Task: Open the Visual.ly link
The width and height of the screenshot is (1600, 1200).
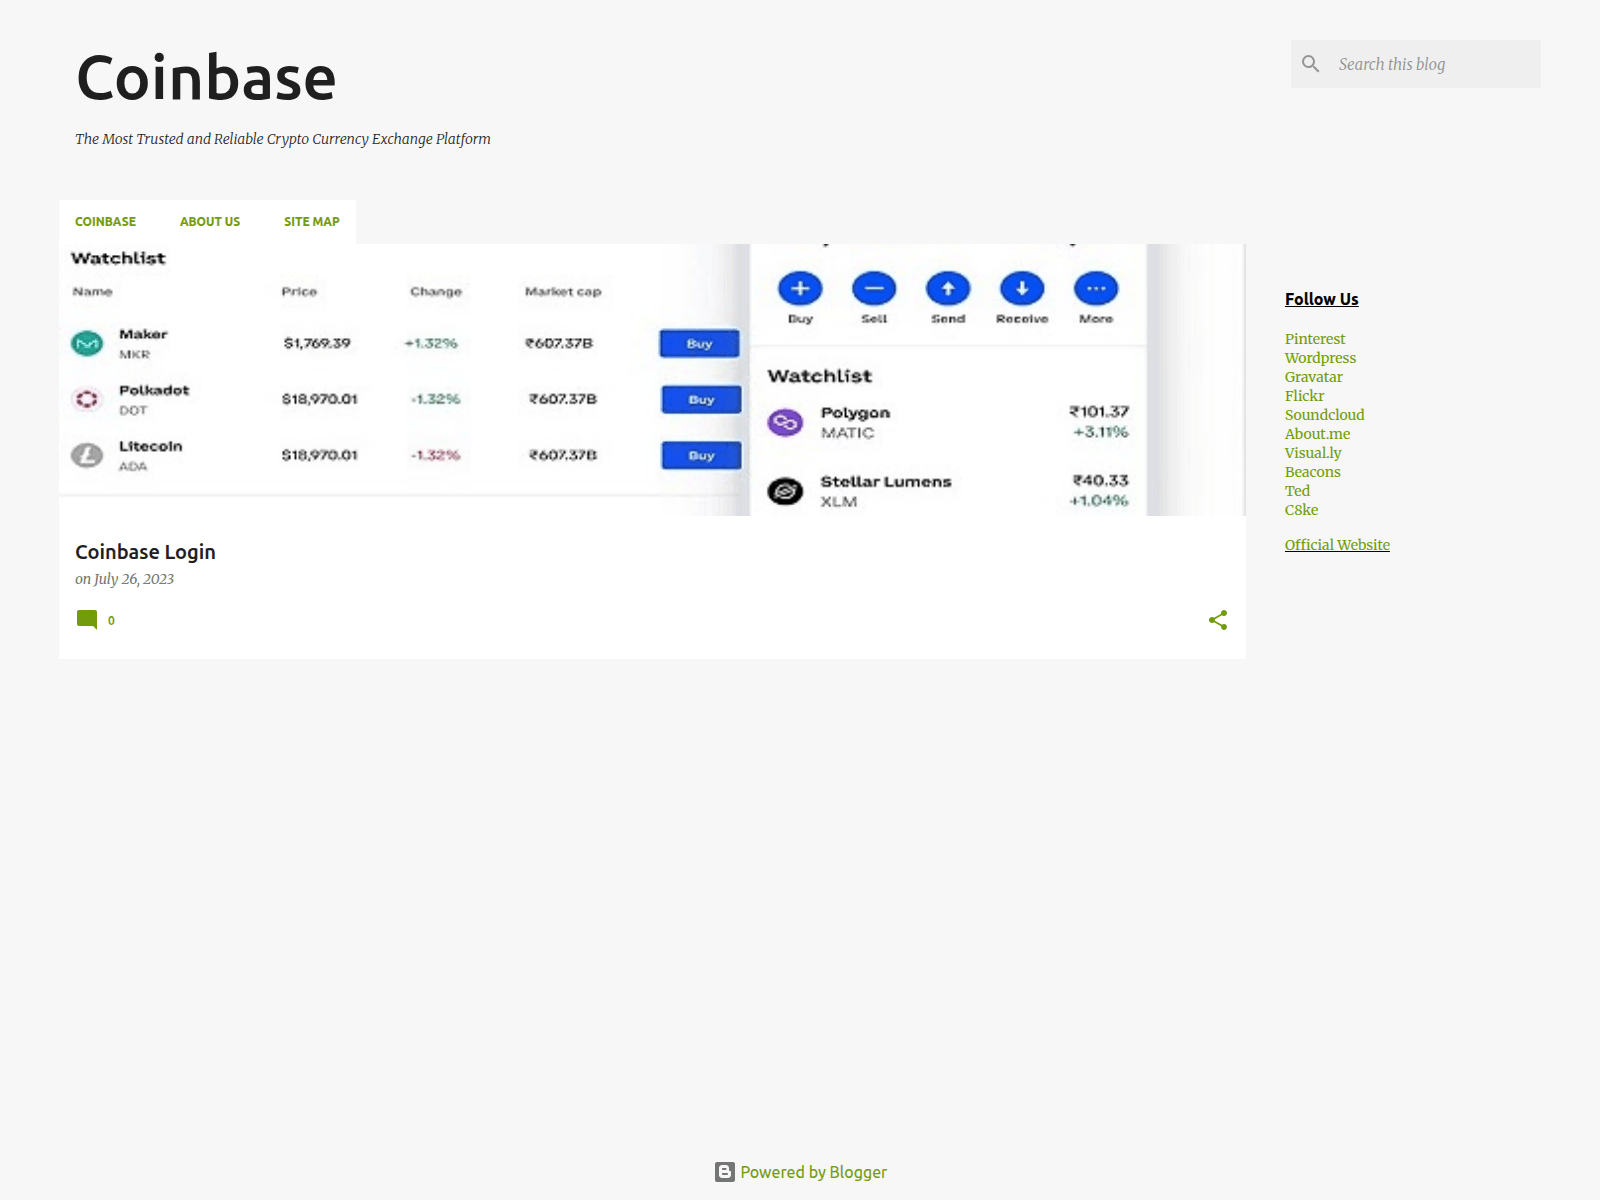Action: pos(1313,453)
